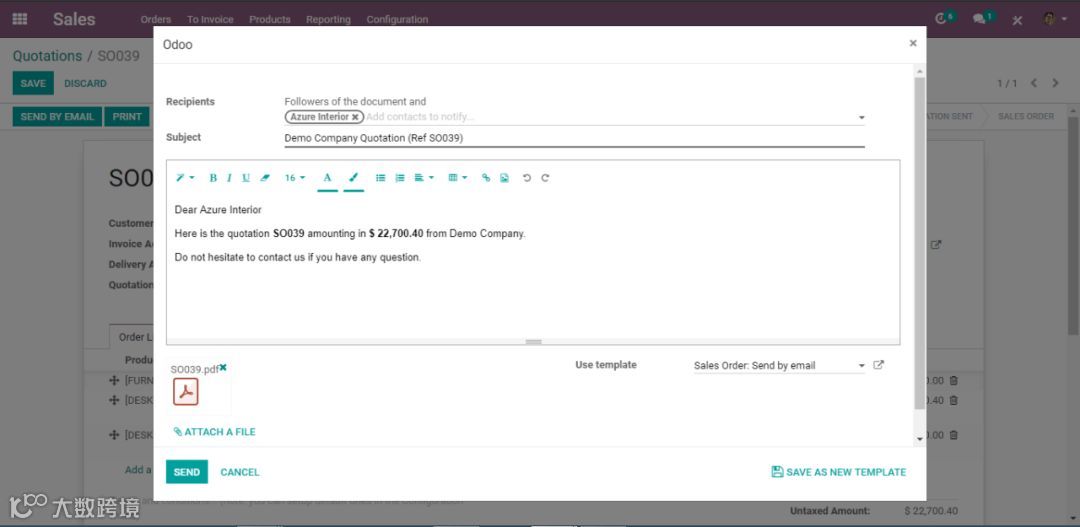Viewport: 1080px width, 527px height.
Task: Toggle underline formatting in email editor
Action: 246,178
